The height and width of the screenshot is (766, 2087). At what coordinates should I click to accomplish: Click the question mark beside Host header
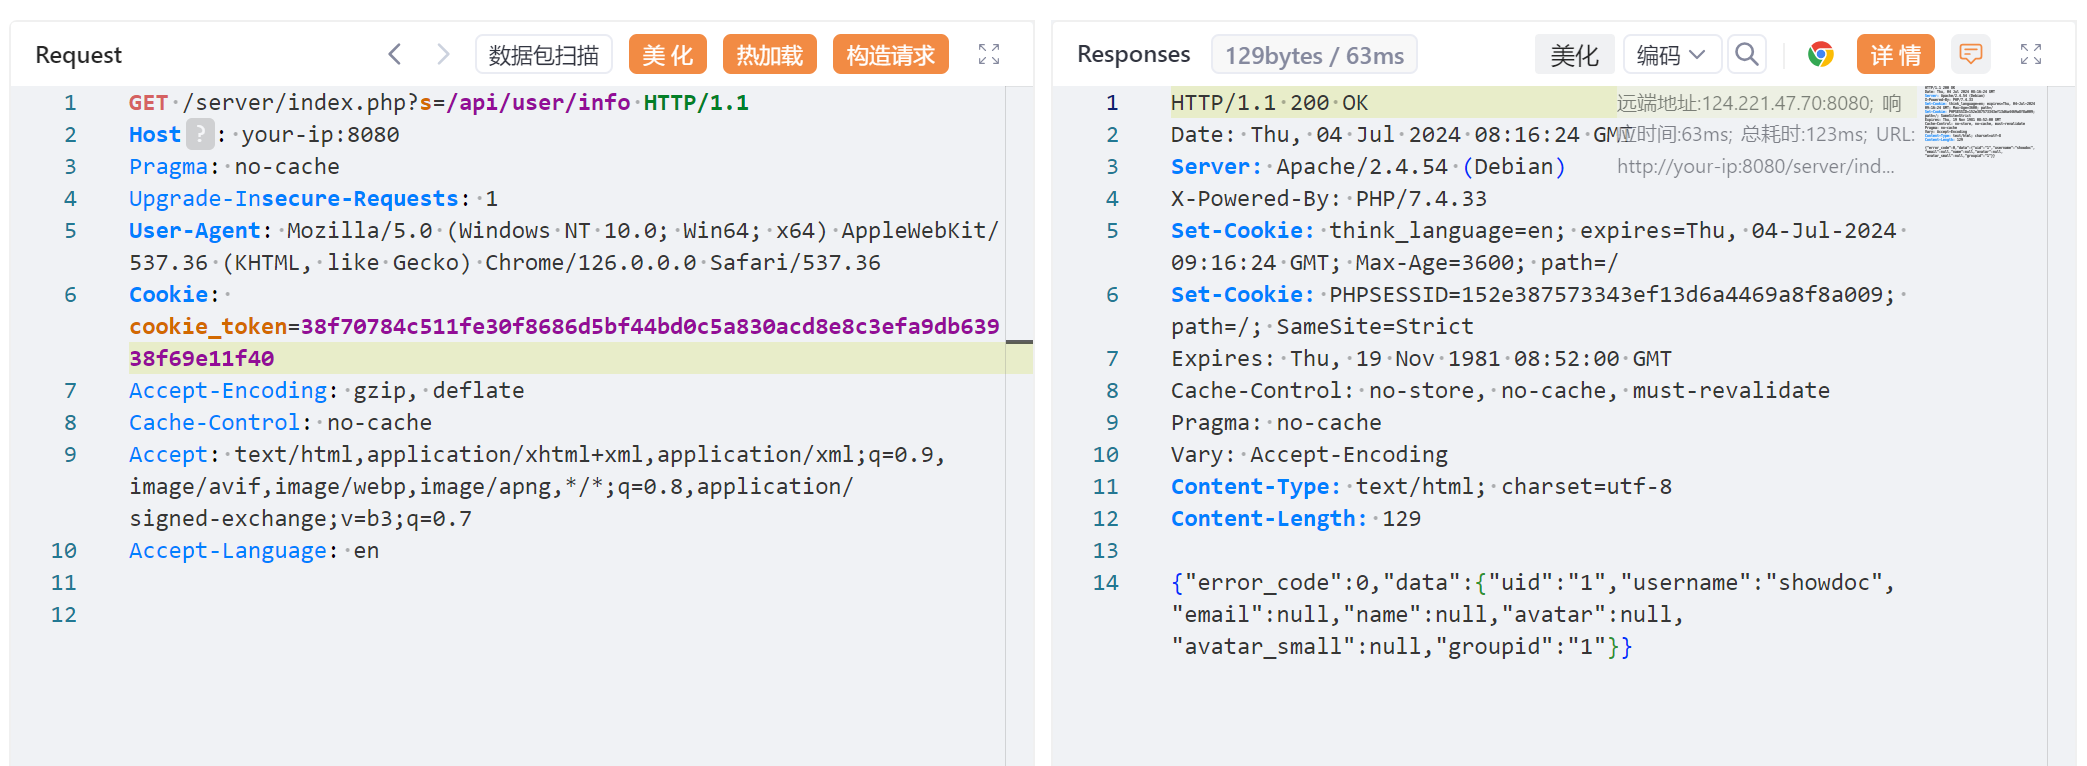click(200, 134)
